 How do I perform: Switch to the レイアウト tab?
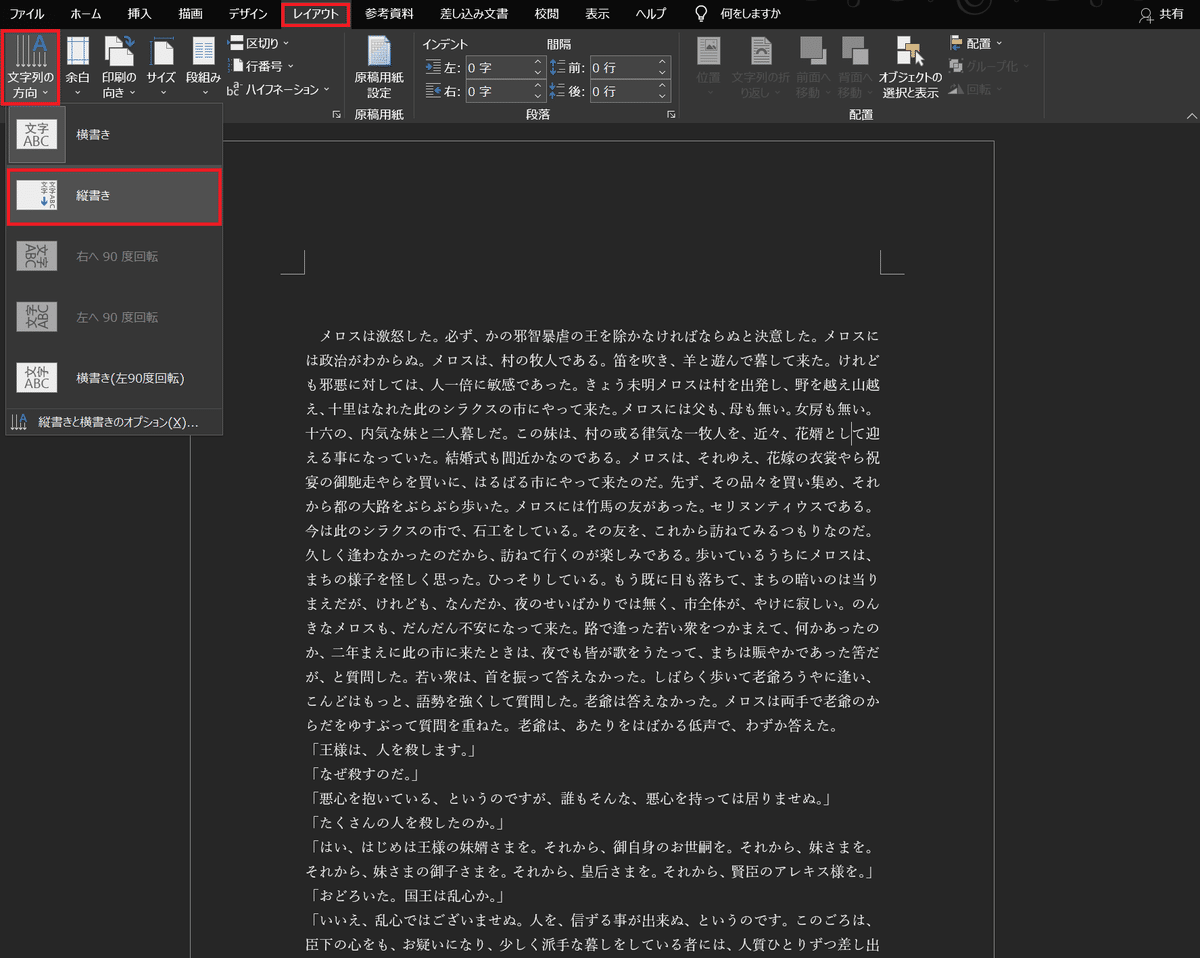[316, 14]
